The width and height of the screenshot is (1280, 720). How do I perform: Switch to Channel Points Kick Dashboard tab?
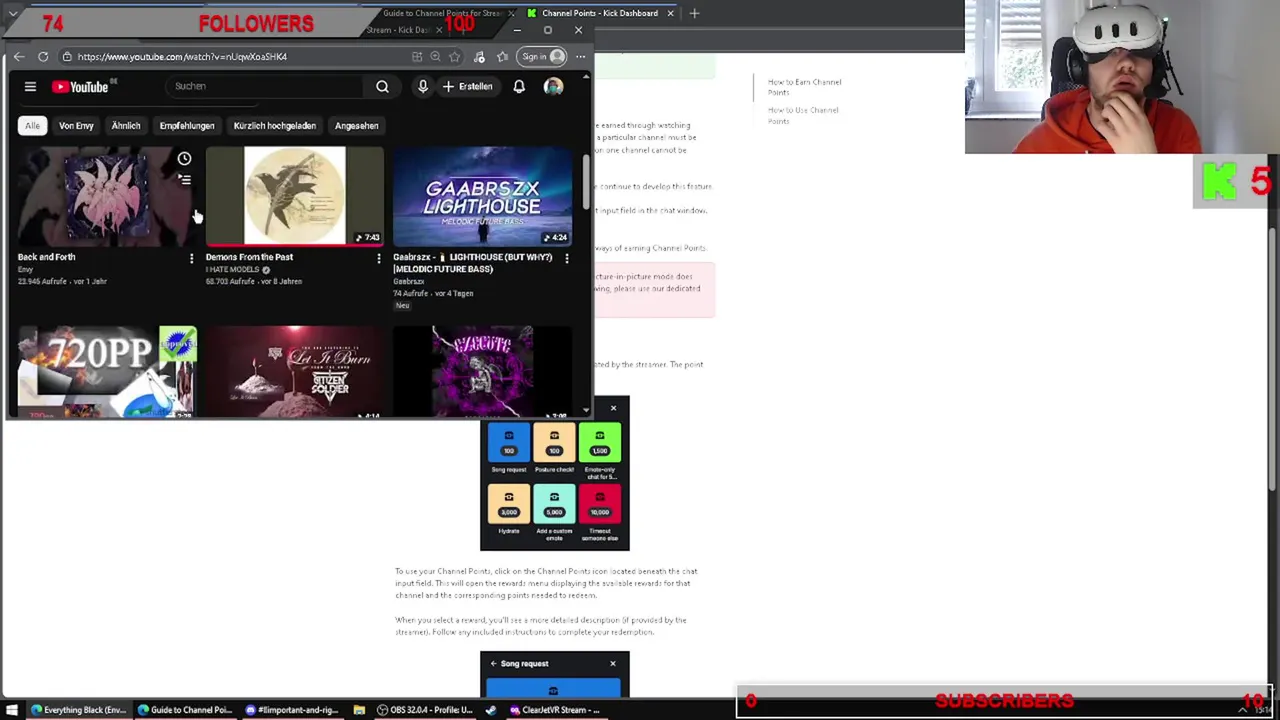(598, 13)
